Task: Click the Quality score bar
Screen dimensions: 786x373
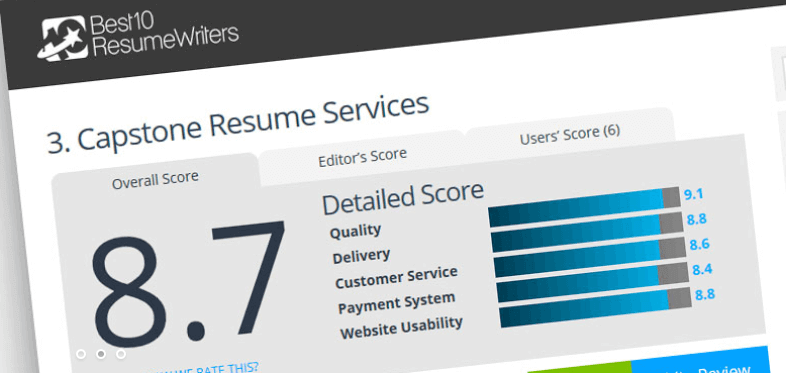Action: [584, 207]
